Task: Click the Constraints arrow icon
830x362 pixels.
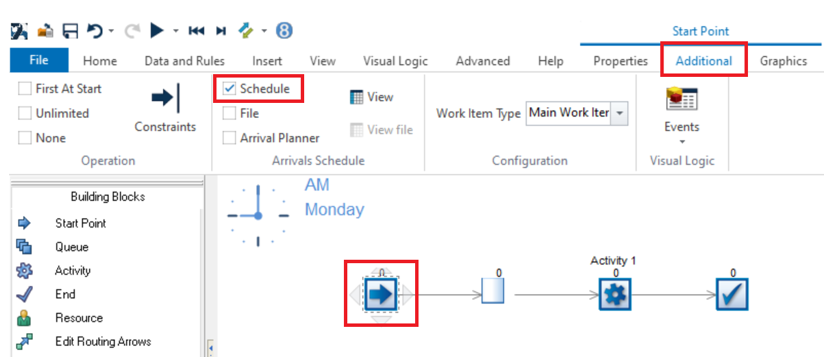Action: 166,98
